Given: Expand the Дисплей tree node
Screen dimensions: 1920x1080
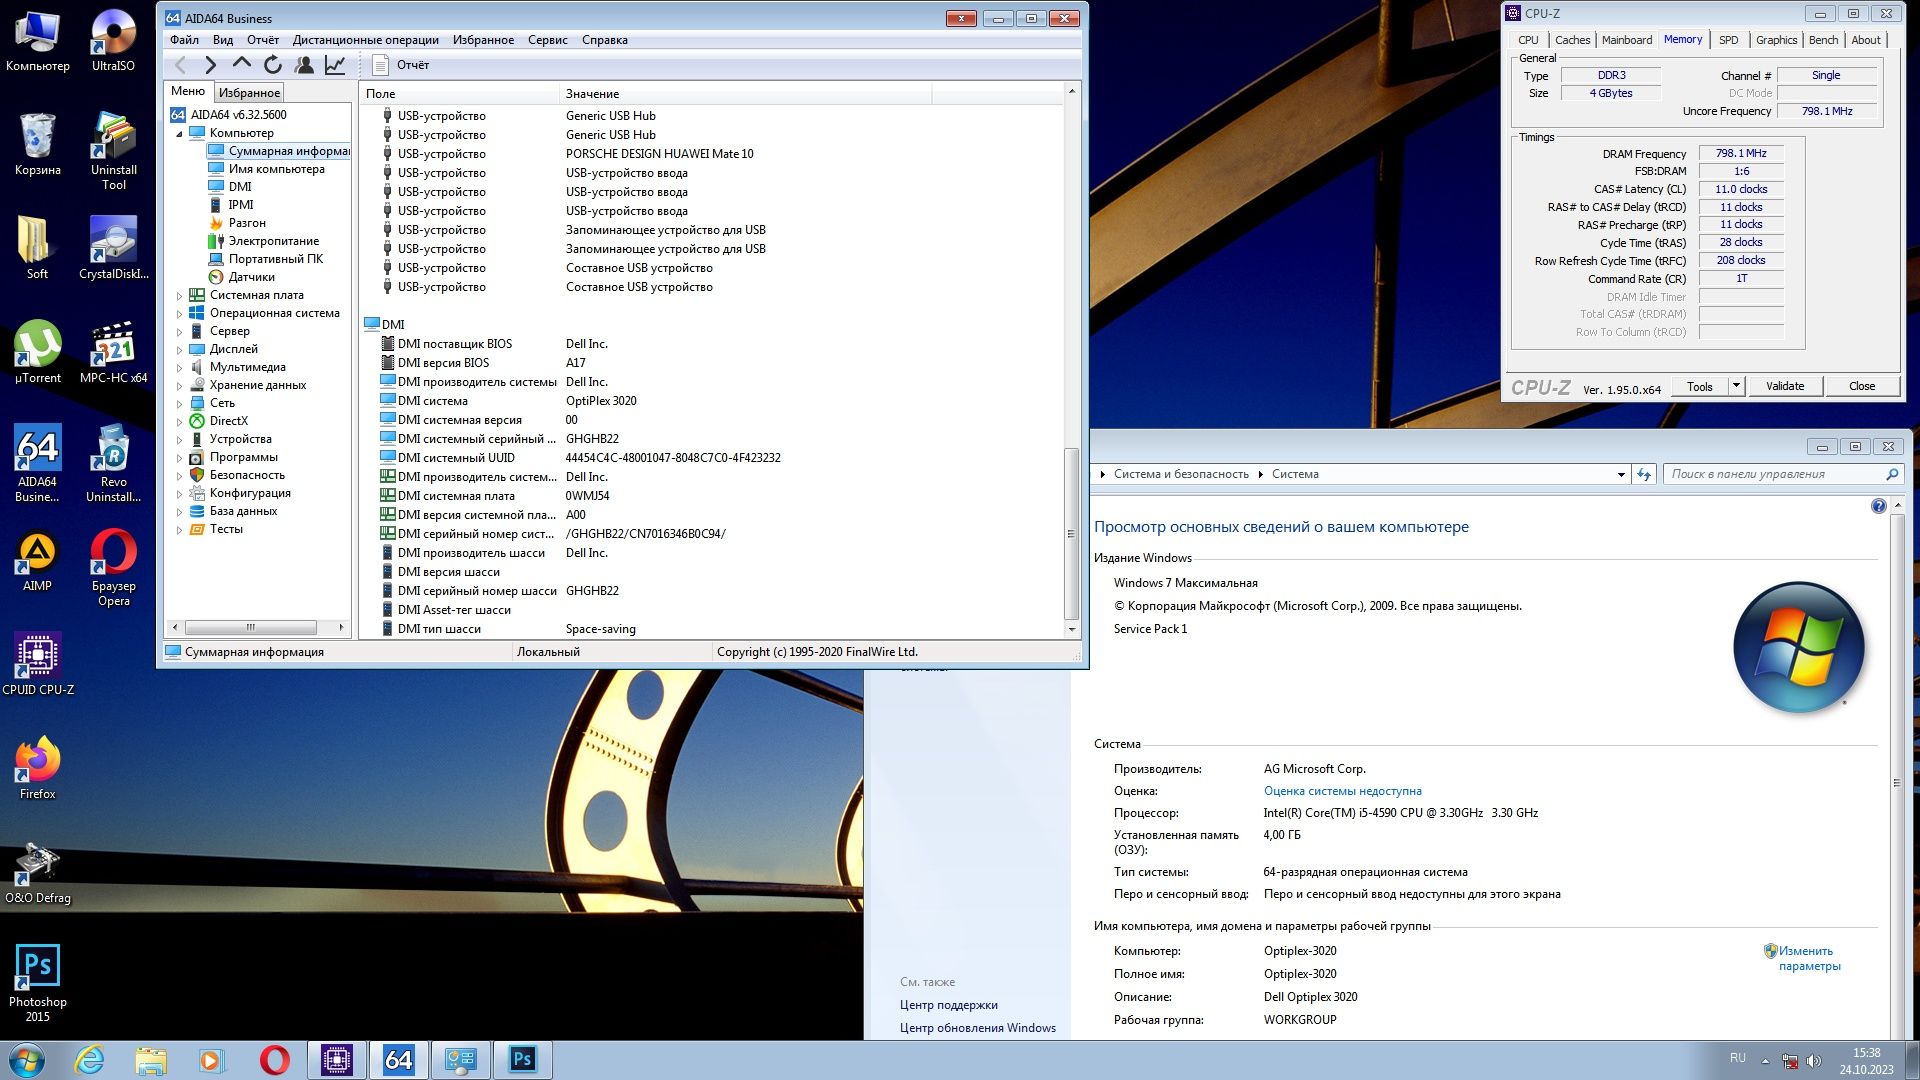Looking at the screenshot, I should [179, 350].
